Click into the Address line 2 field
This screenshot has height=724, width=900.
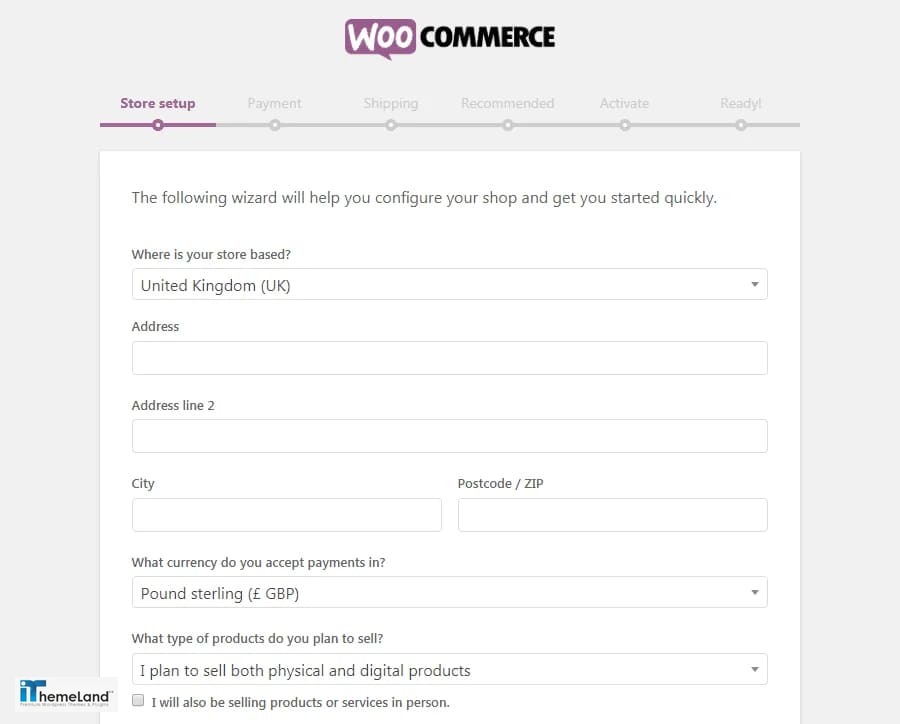449,436
